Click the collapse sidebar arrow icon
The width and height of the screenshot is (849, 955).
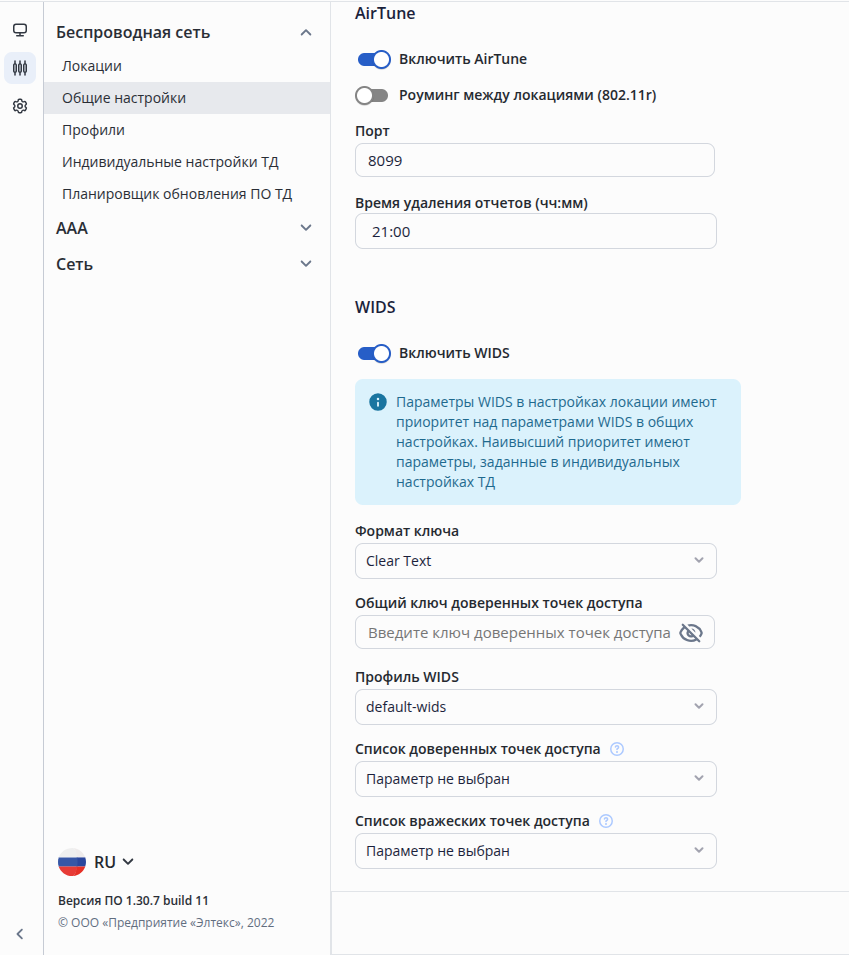(x=20, y=934)
